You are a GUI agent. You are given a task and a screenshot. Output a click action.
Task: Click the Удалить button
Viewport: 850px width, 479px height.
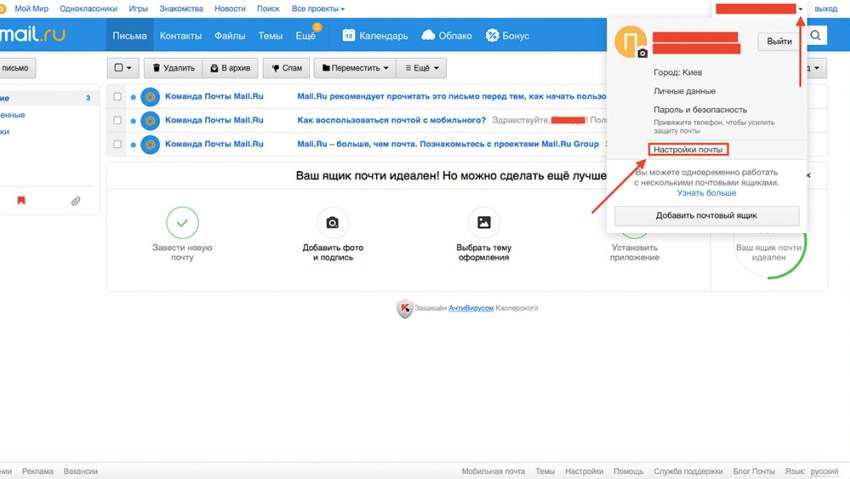tap(173, 68)
